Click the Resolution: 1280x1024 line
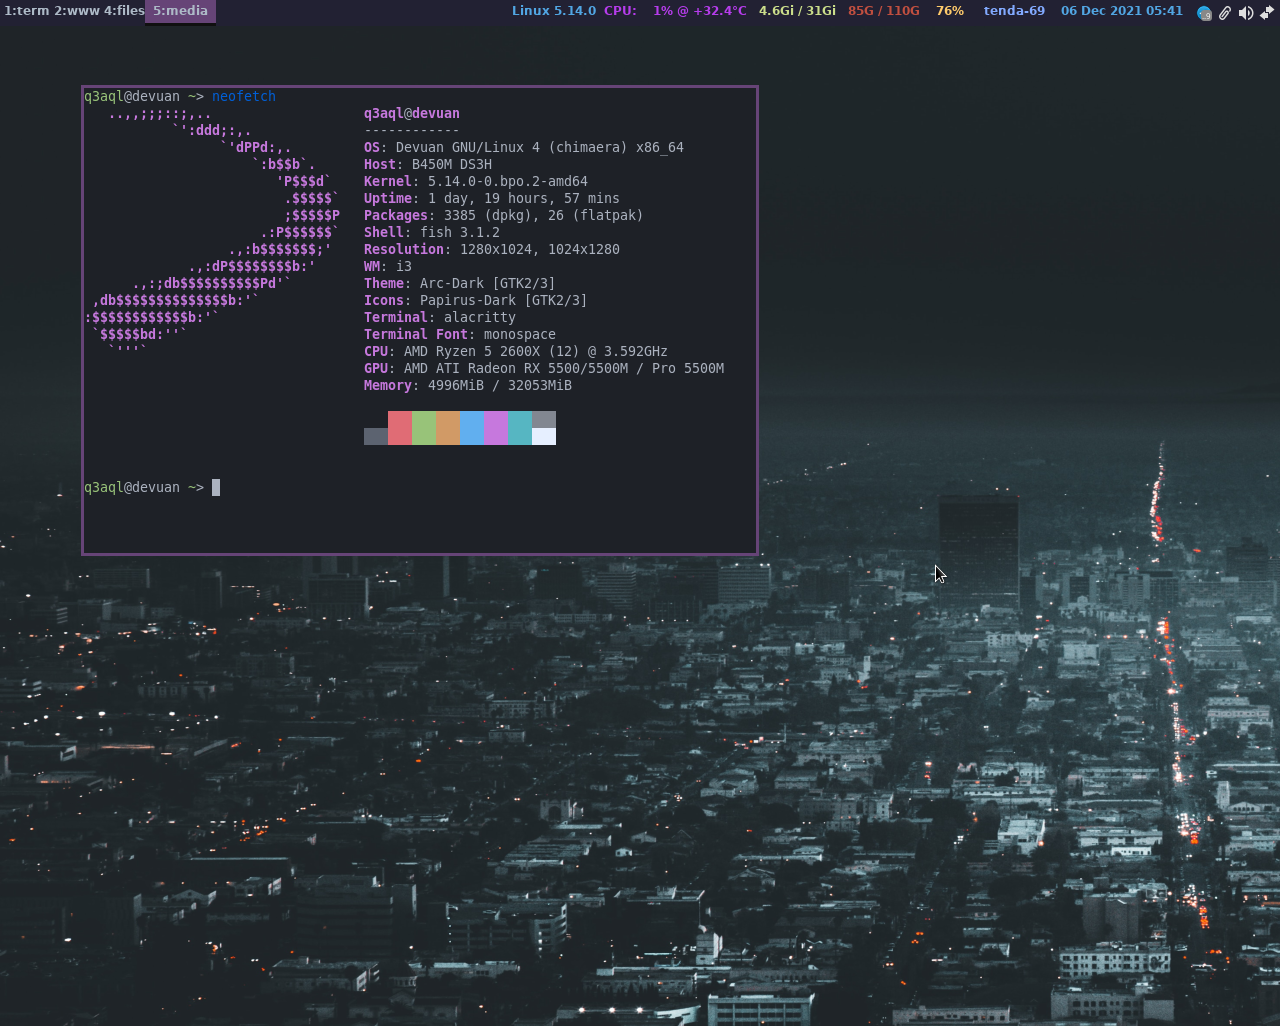 tap(492, 249)
